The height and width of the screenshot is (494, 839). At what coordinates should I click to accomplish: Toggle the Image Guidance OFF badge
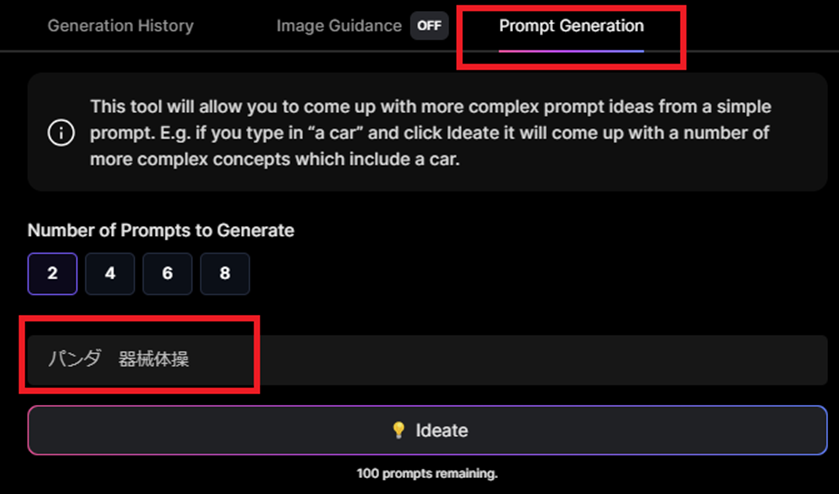(429, 26)
